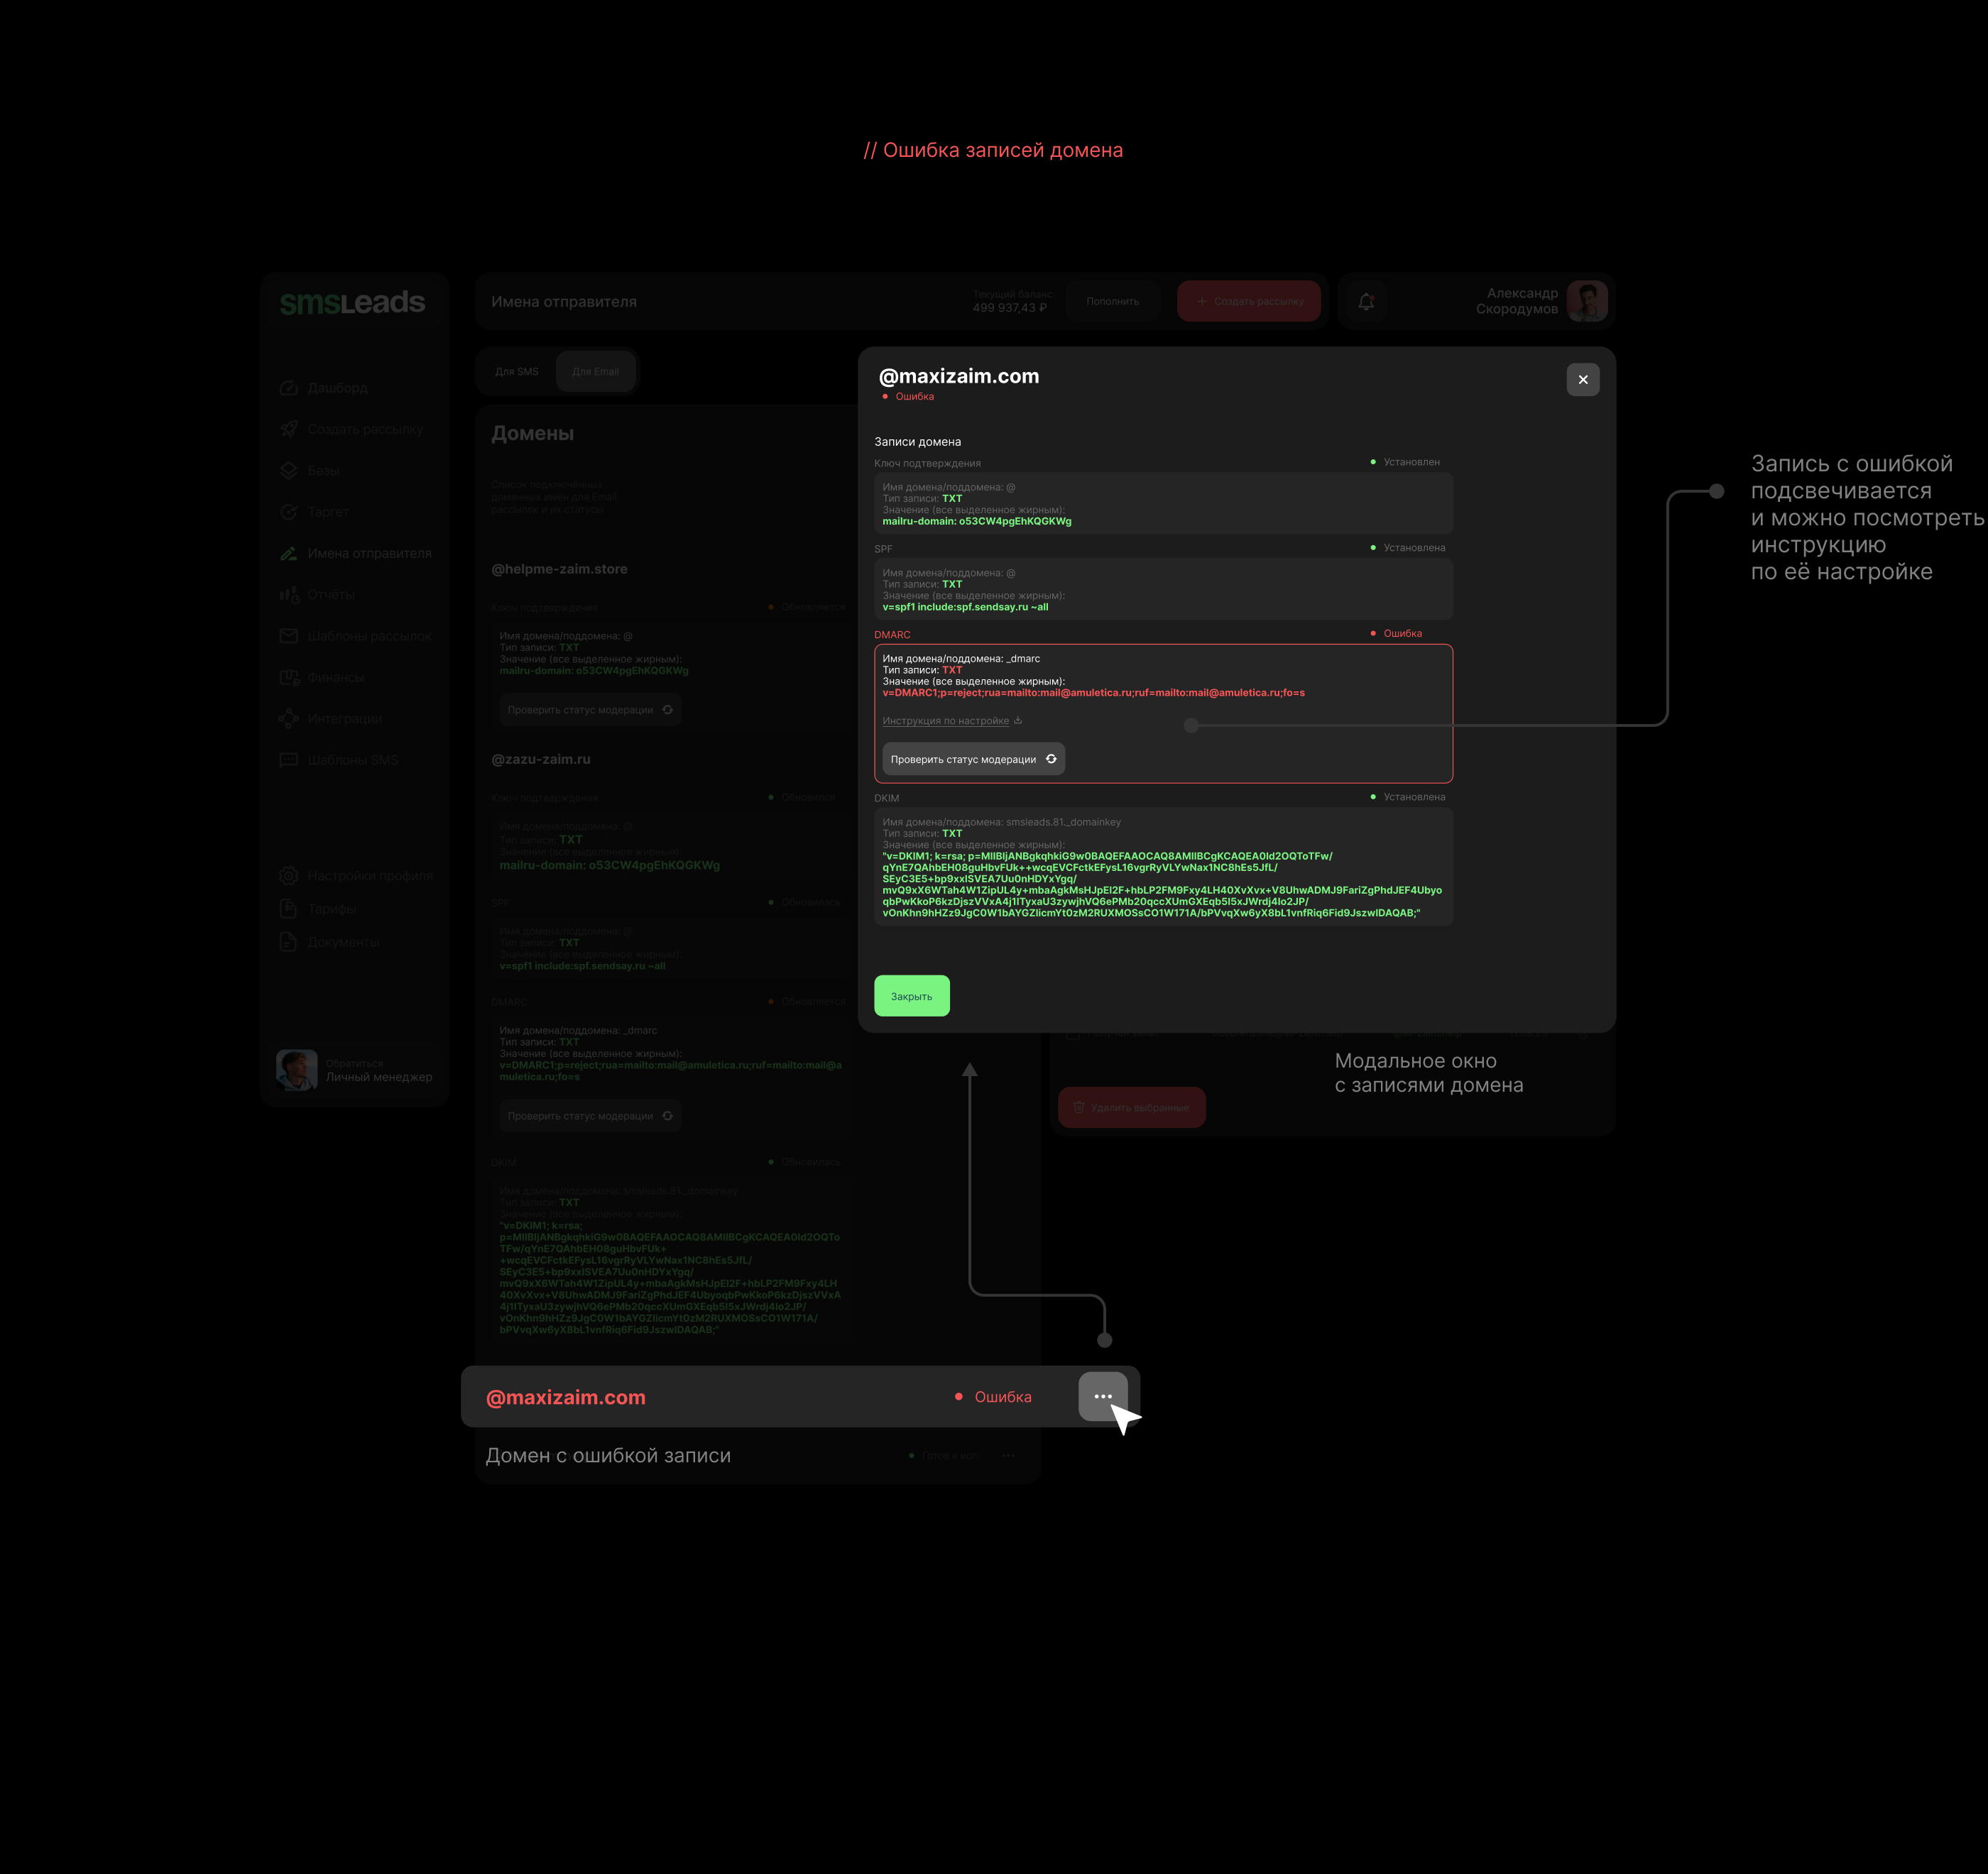Contact Личный менеджер in sidebar

[x=378, y=1077]
